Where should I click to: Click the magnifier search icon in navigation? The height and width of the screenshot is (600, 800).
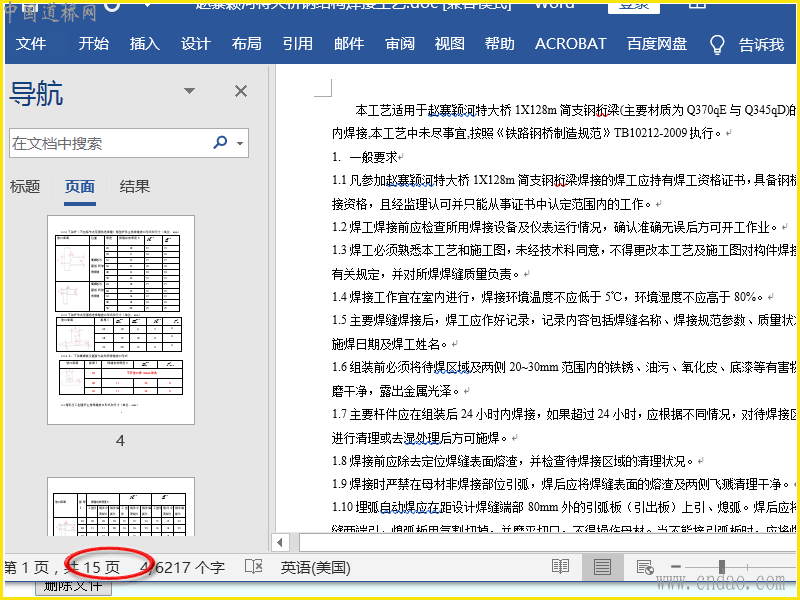220,142
